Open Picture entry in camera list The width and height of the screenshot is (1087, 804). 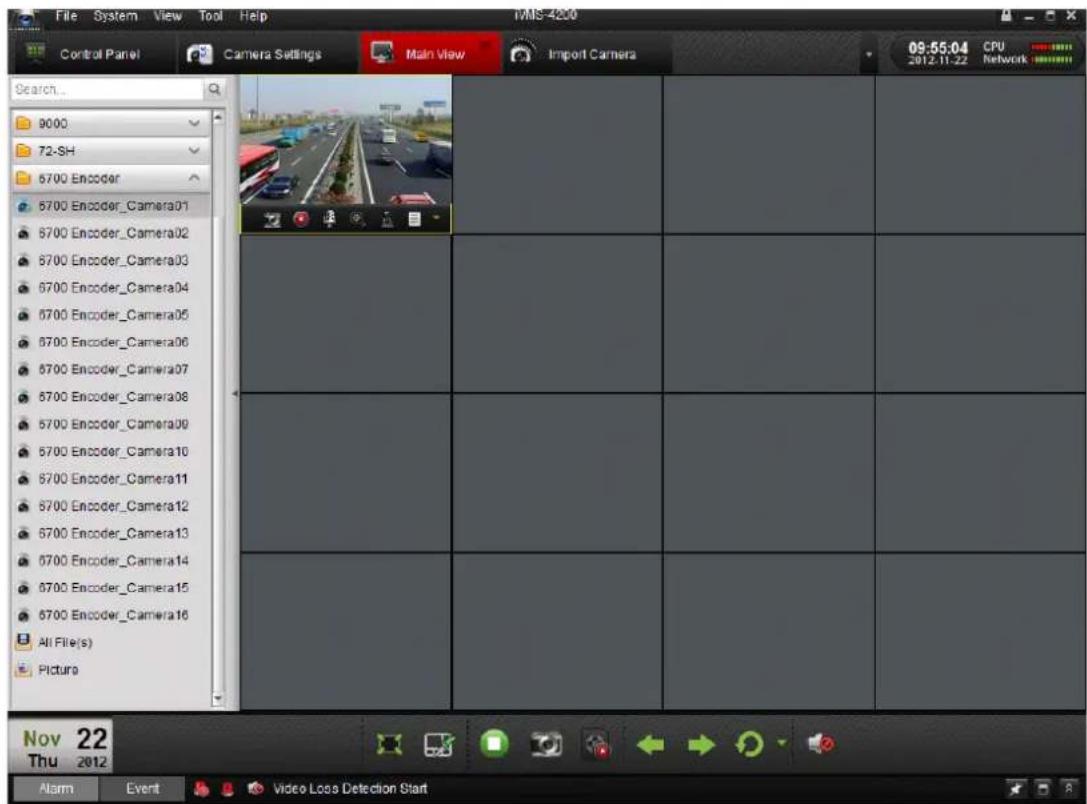[111, 670]
